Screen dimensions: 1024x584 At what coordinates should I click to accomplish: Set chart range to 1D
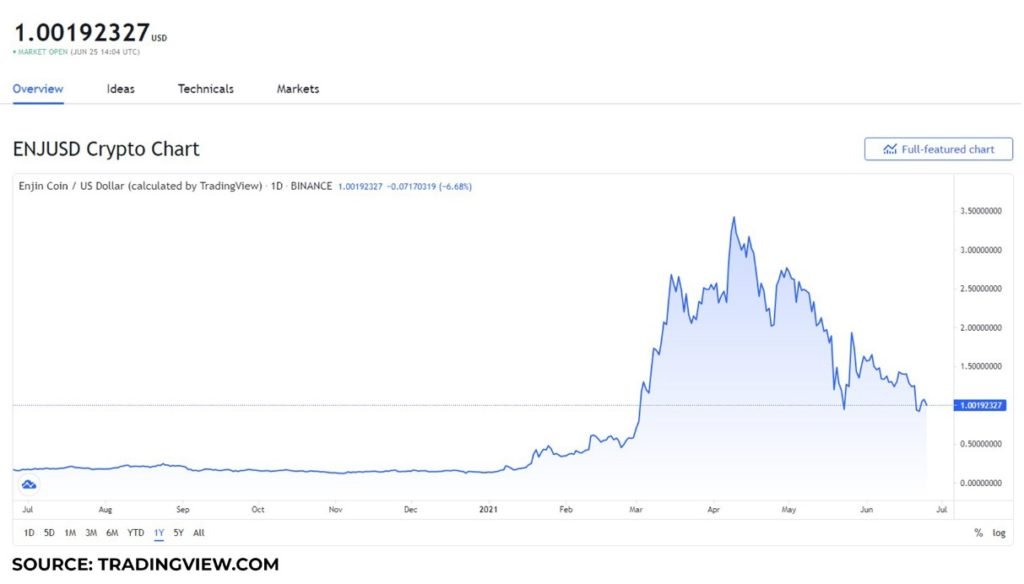coord(29,533)
